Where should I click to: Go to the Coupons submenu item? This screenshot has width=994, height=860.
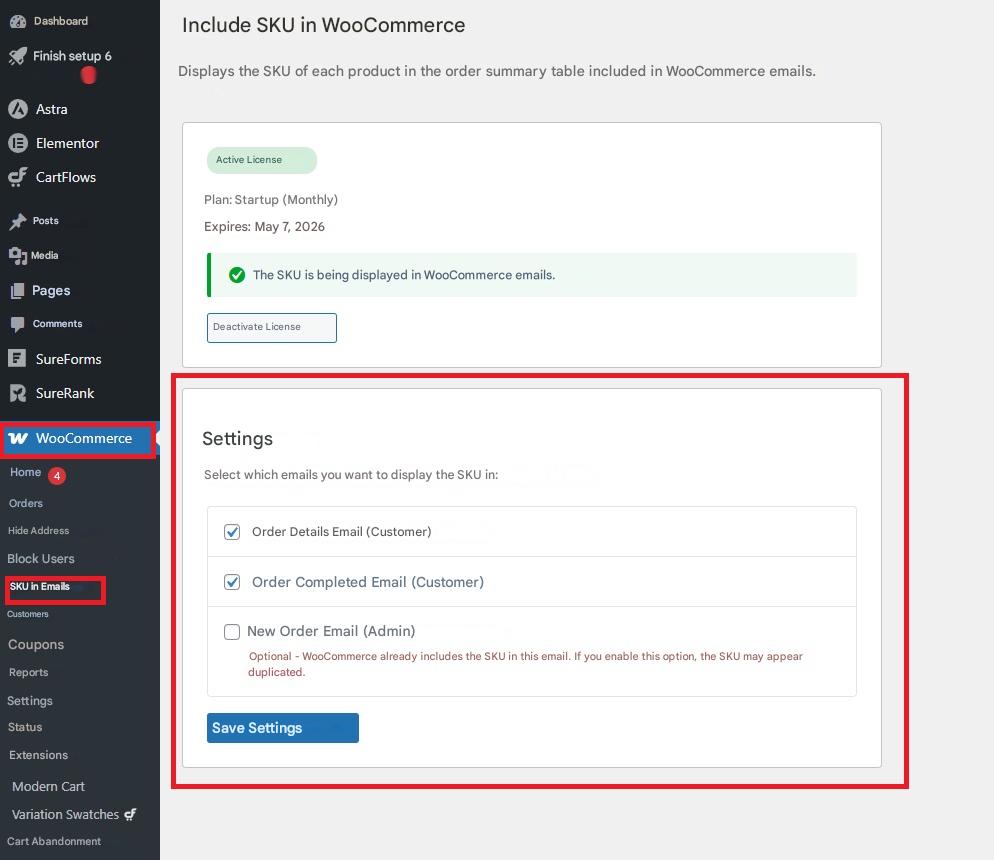36,645
